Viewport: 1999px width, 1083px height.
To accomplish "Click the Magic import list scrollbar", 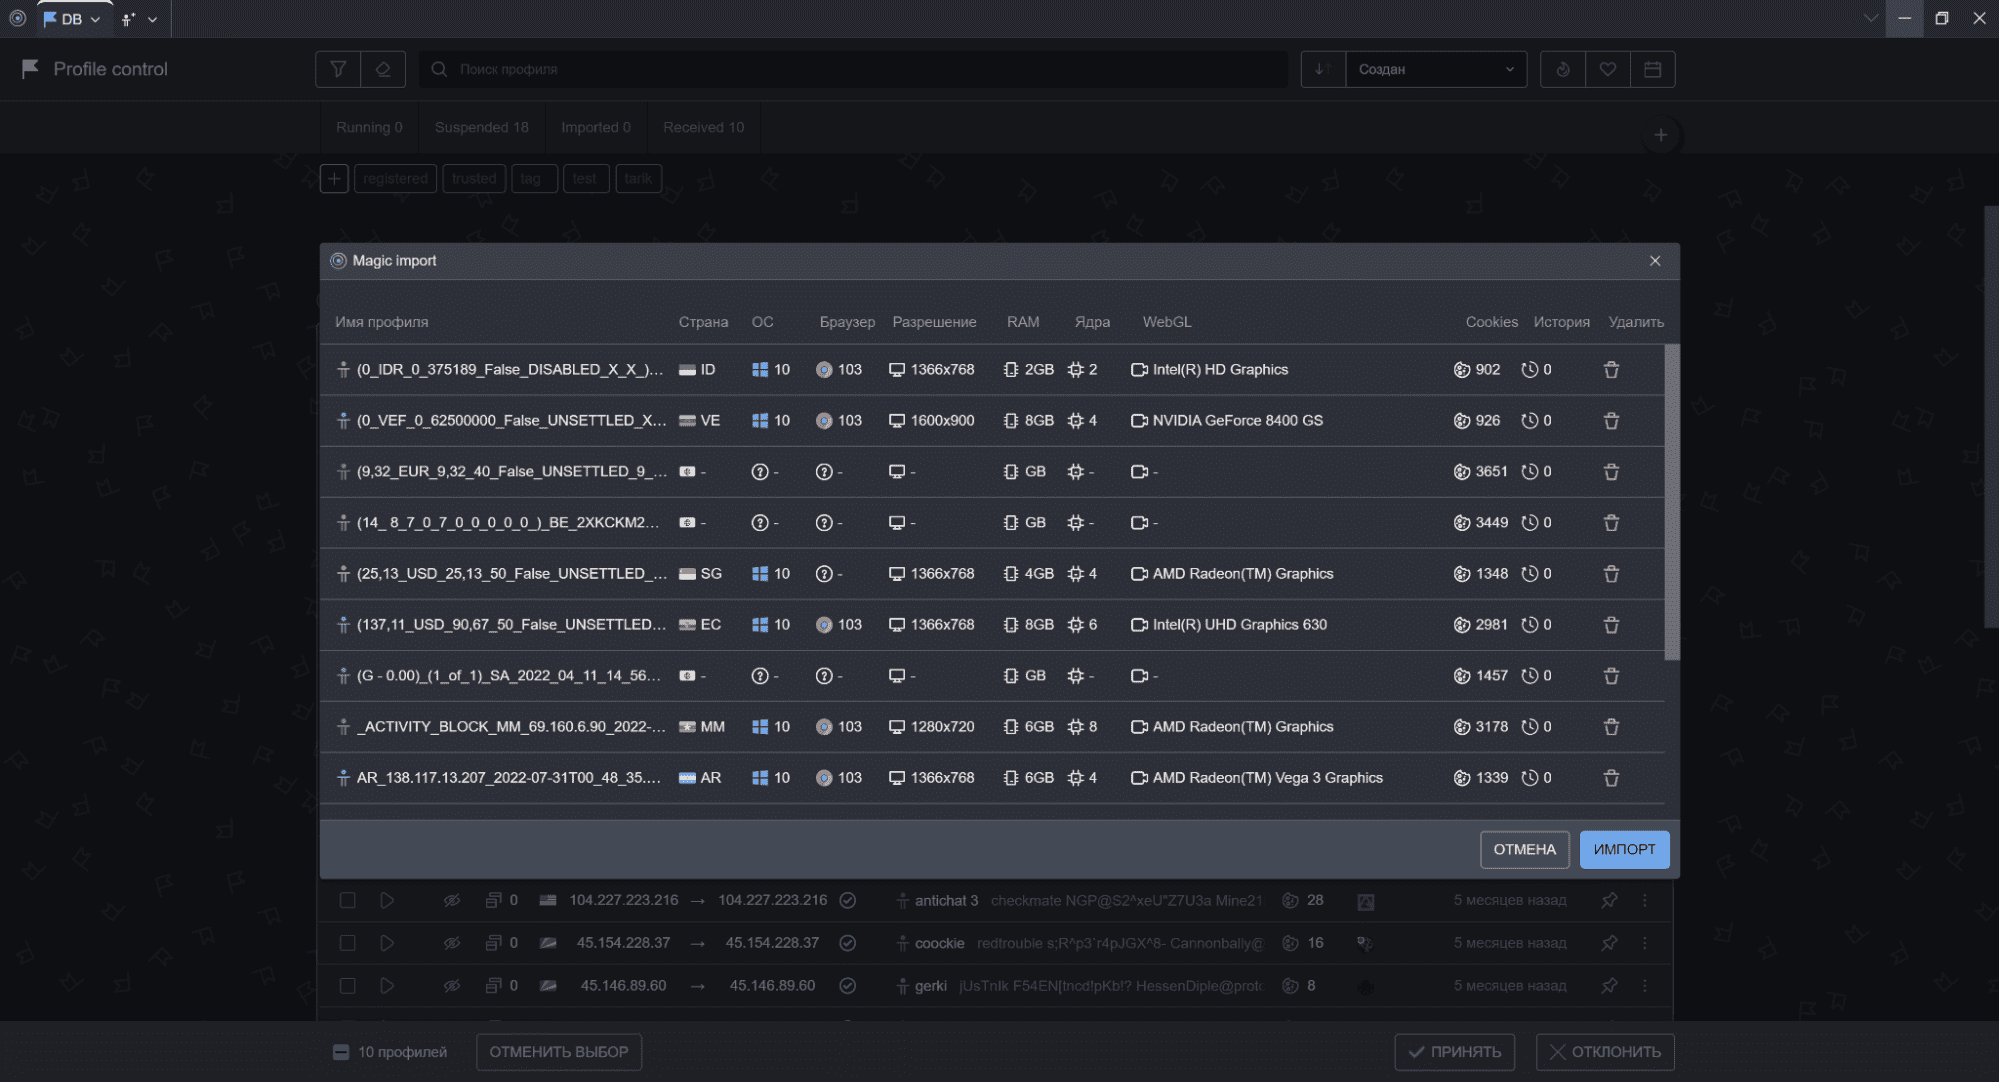I will [1672, 502].
